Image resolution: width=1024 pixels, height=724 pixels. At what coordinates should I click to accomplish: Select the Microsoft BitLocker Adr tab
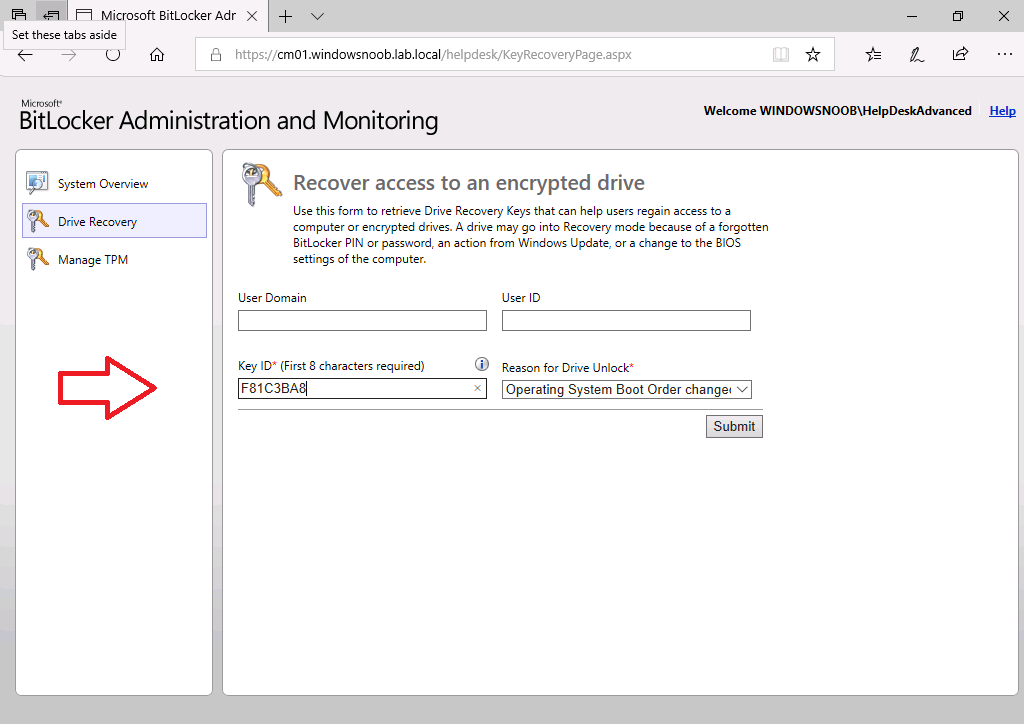[x=168, y=16]
